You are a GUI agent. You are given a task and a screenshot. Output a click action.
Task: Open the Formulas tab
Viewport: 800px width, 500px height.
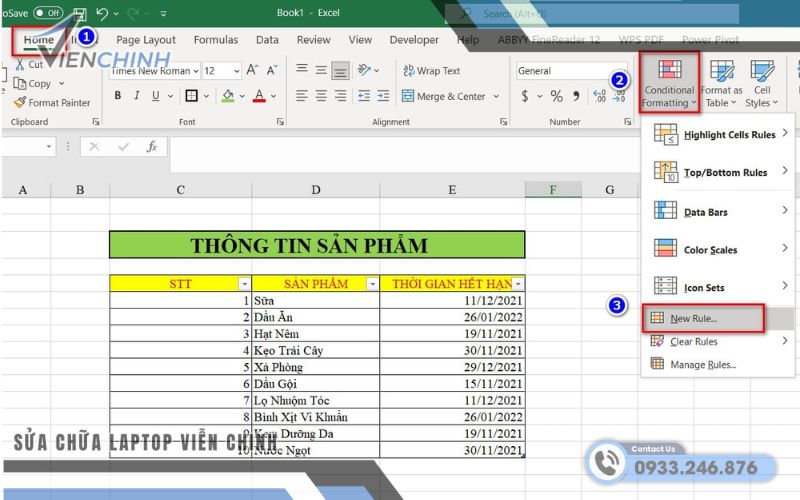click(x=216, y=40)
